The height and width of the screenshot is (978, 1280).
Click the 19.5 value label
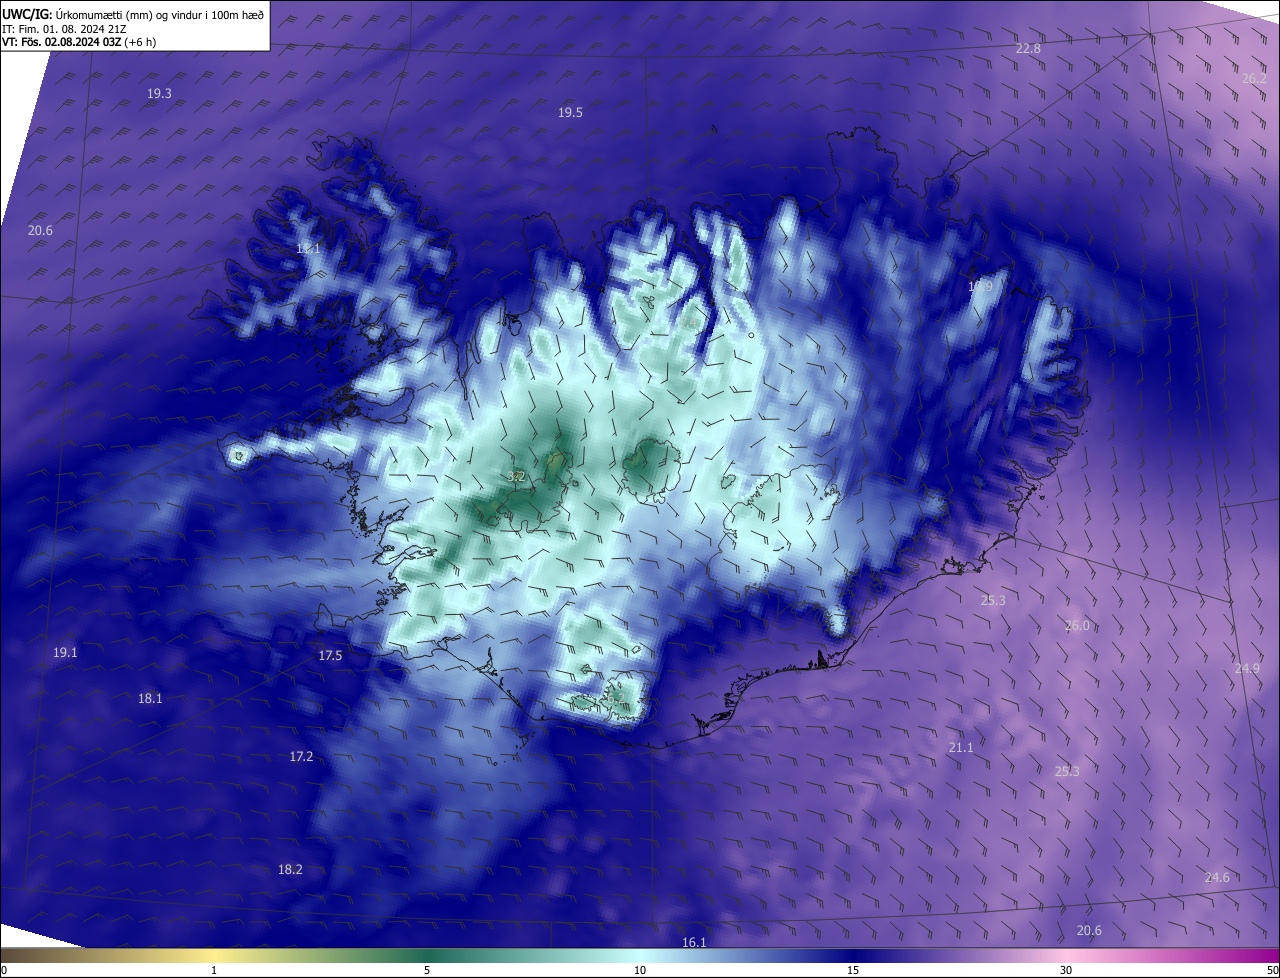570,113
